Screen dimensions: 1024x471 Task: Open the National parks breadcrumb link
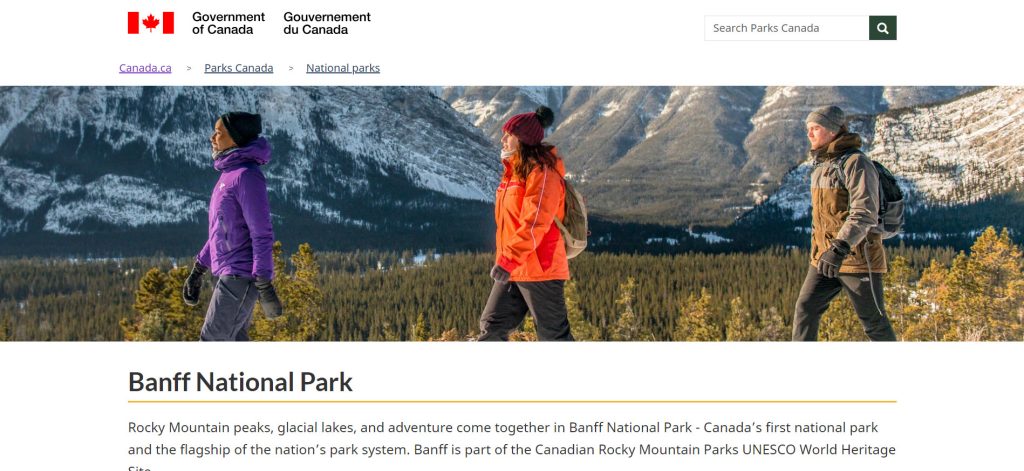343,68
